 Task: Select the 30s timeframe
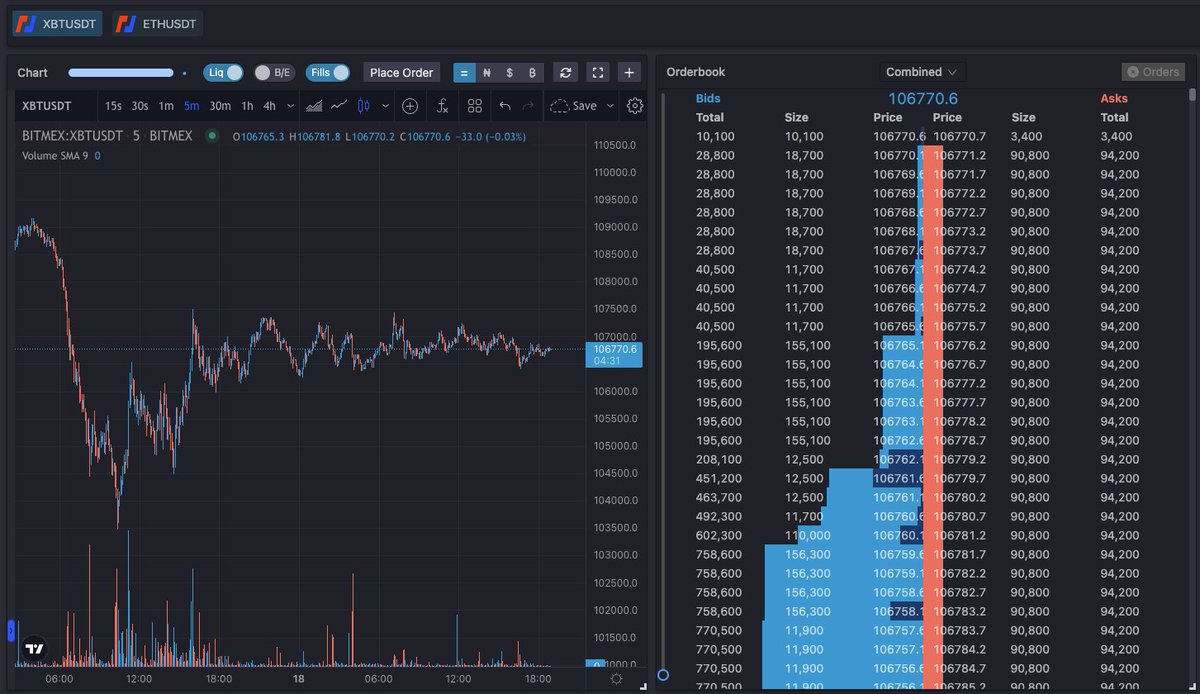coord(140,106)
